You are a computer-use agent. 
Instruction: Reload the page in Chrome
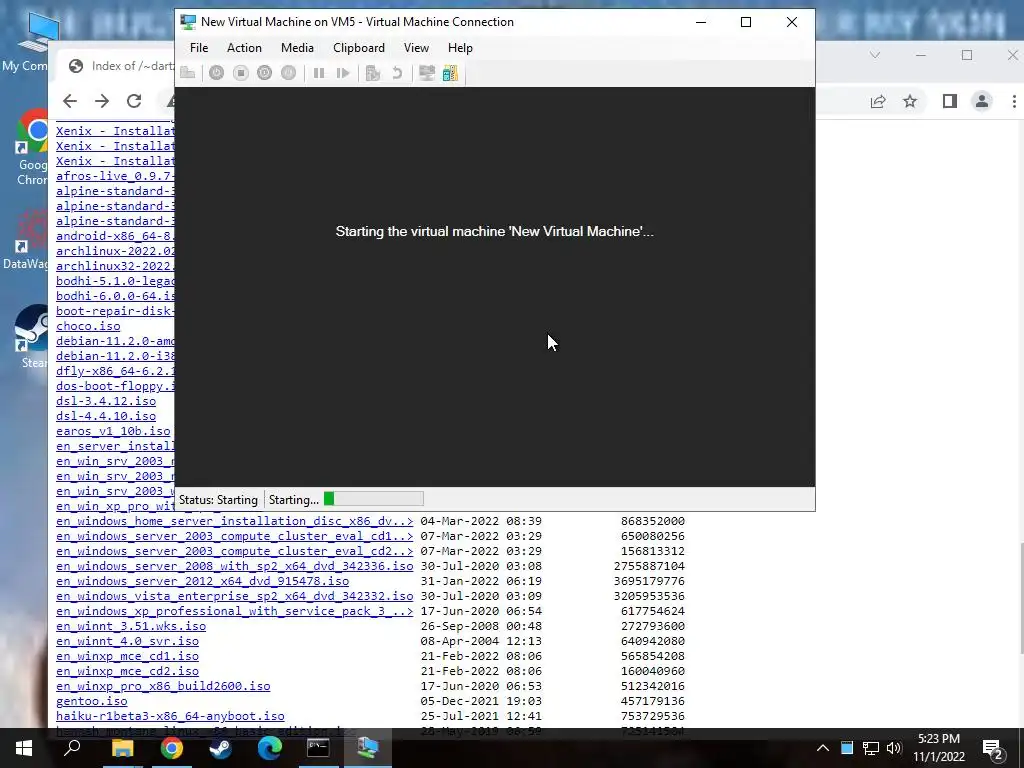(134, 101)
